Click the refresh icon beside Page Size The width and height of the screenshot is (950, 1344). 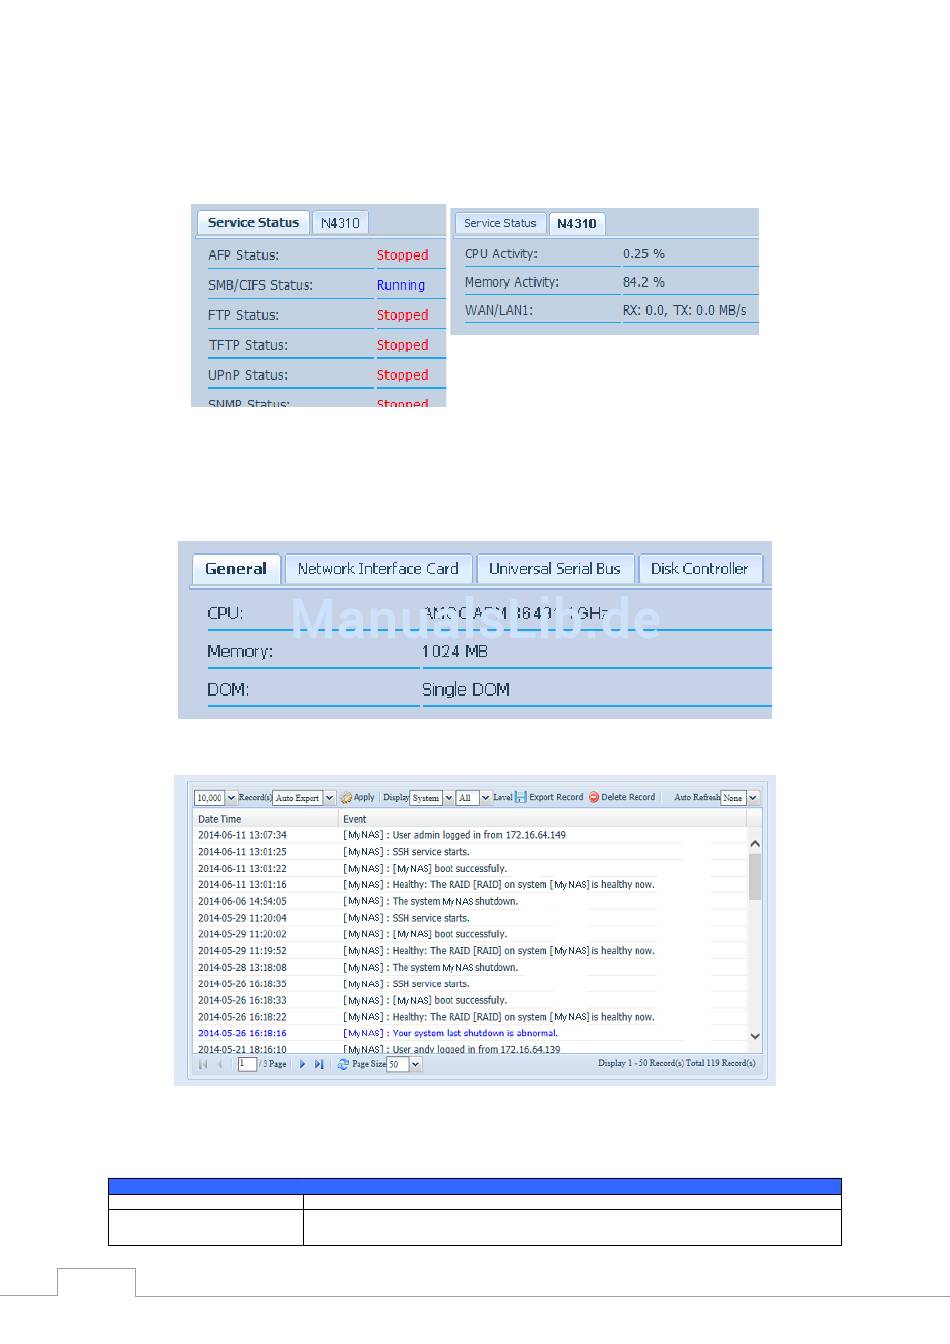click(343, 1064)
